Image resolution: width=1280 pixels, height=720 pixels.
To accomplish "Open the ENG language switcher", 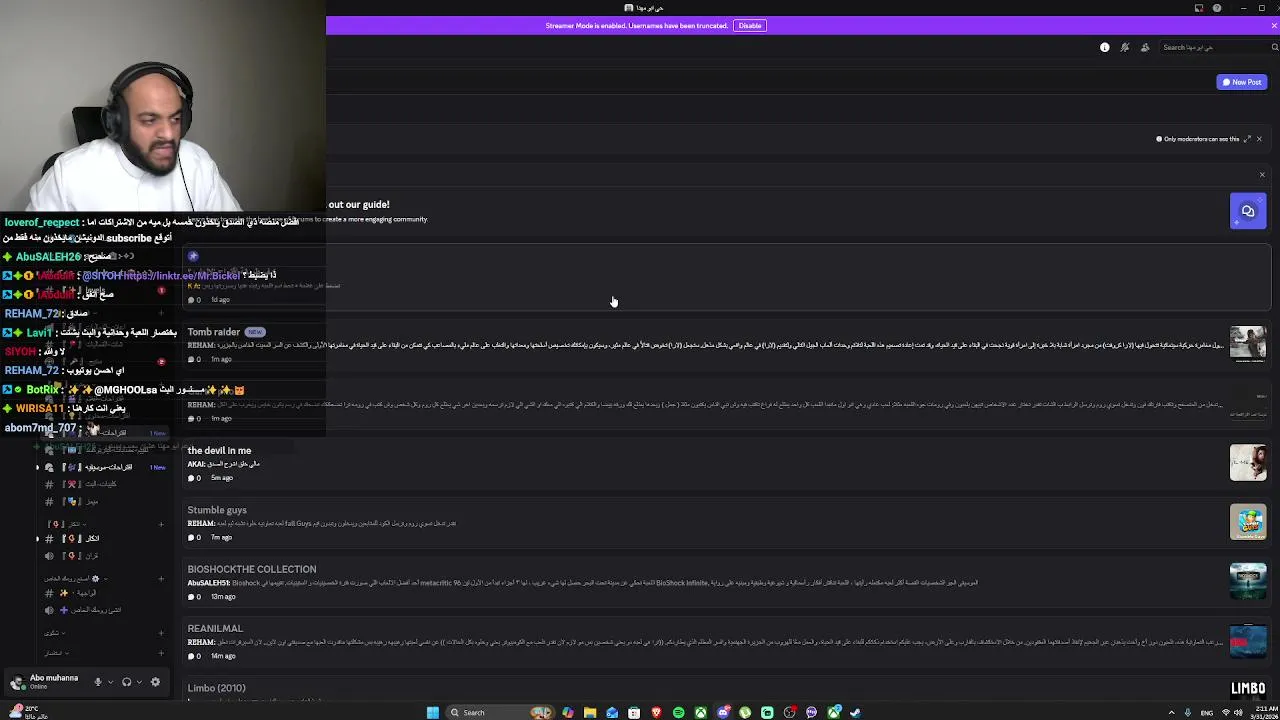I will tap(1207, 712).
